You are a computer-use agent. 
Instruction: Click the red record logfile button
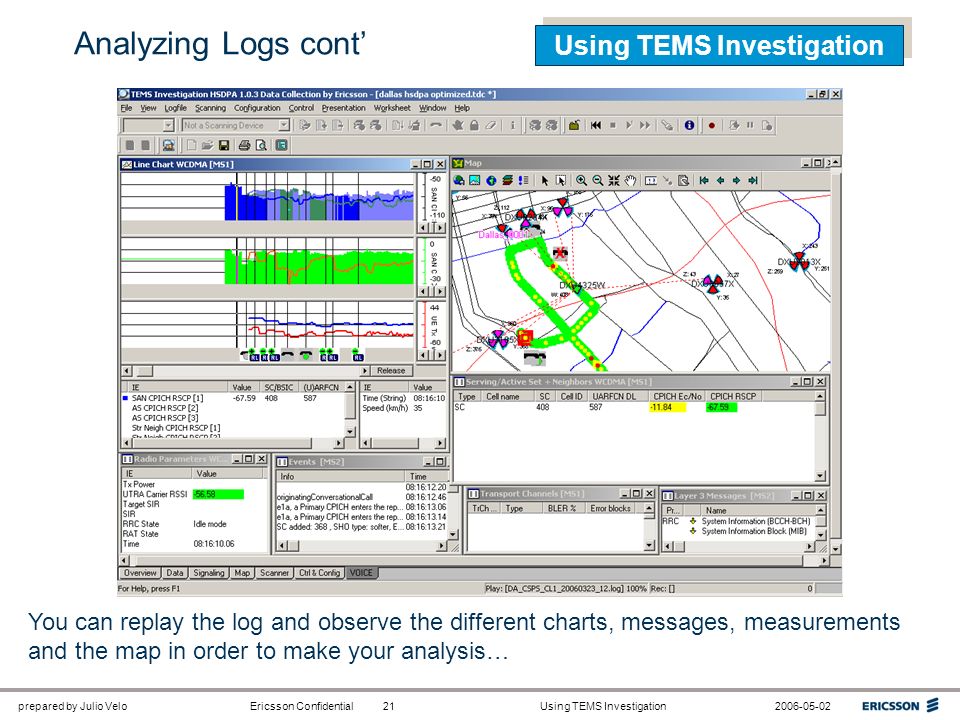pos(711,126)
